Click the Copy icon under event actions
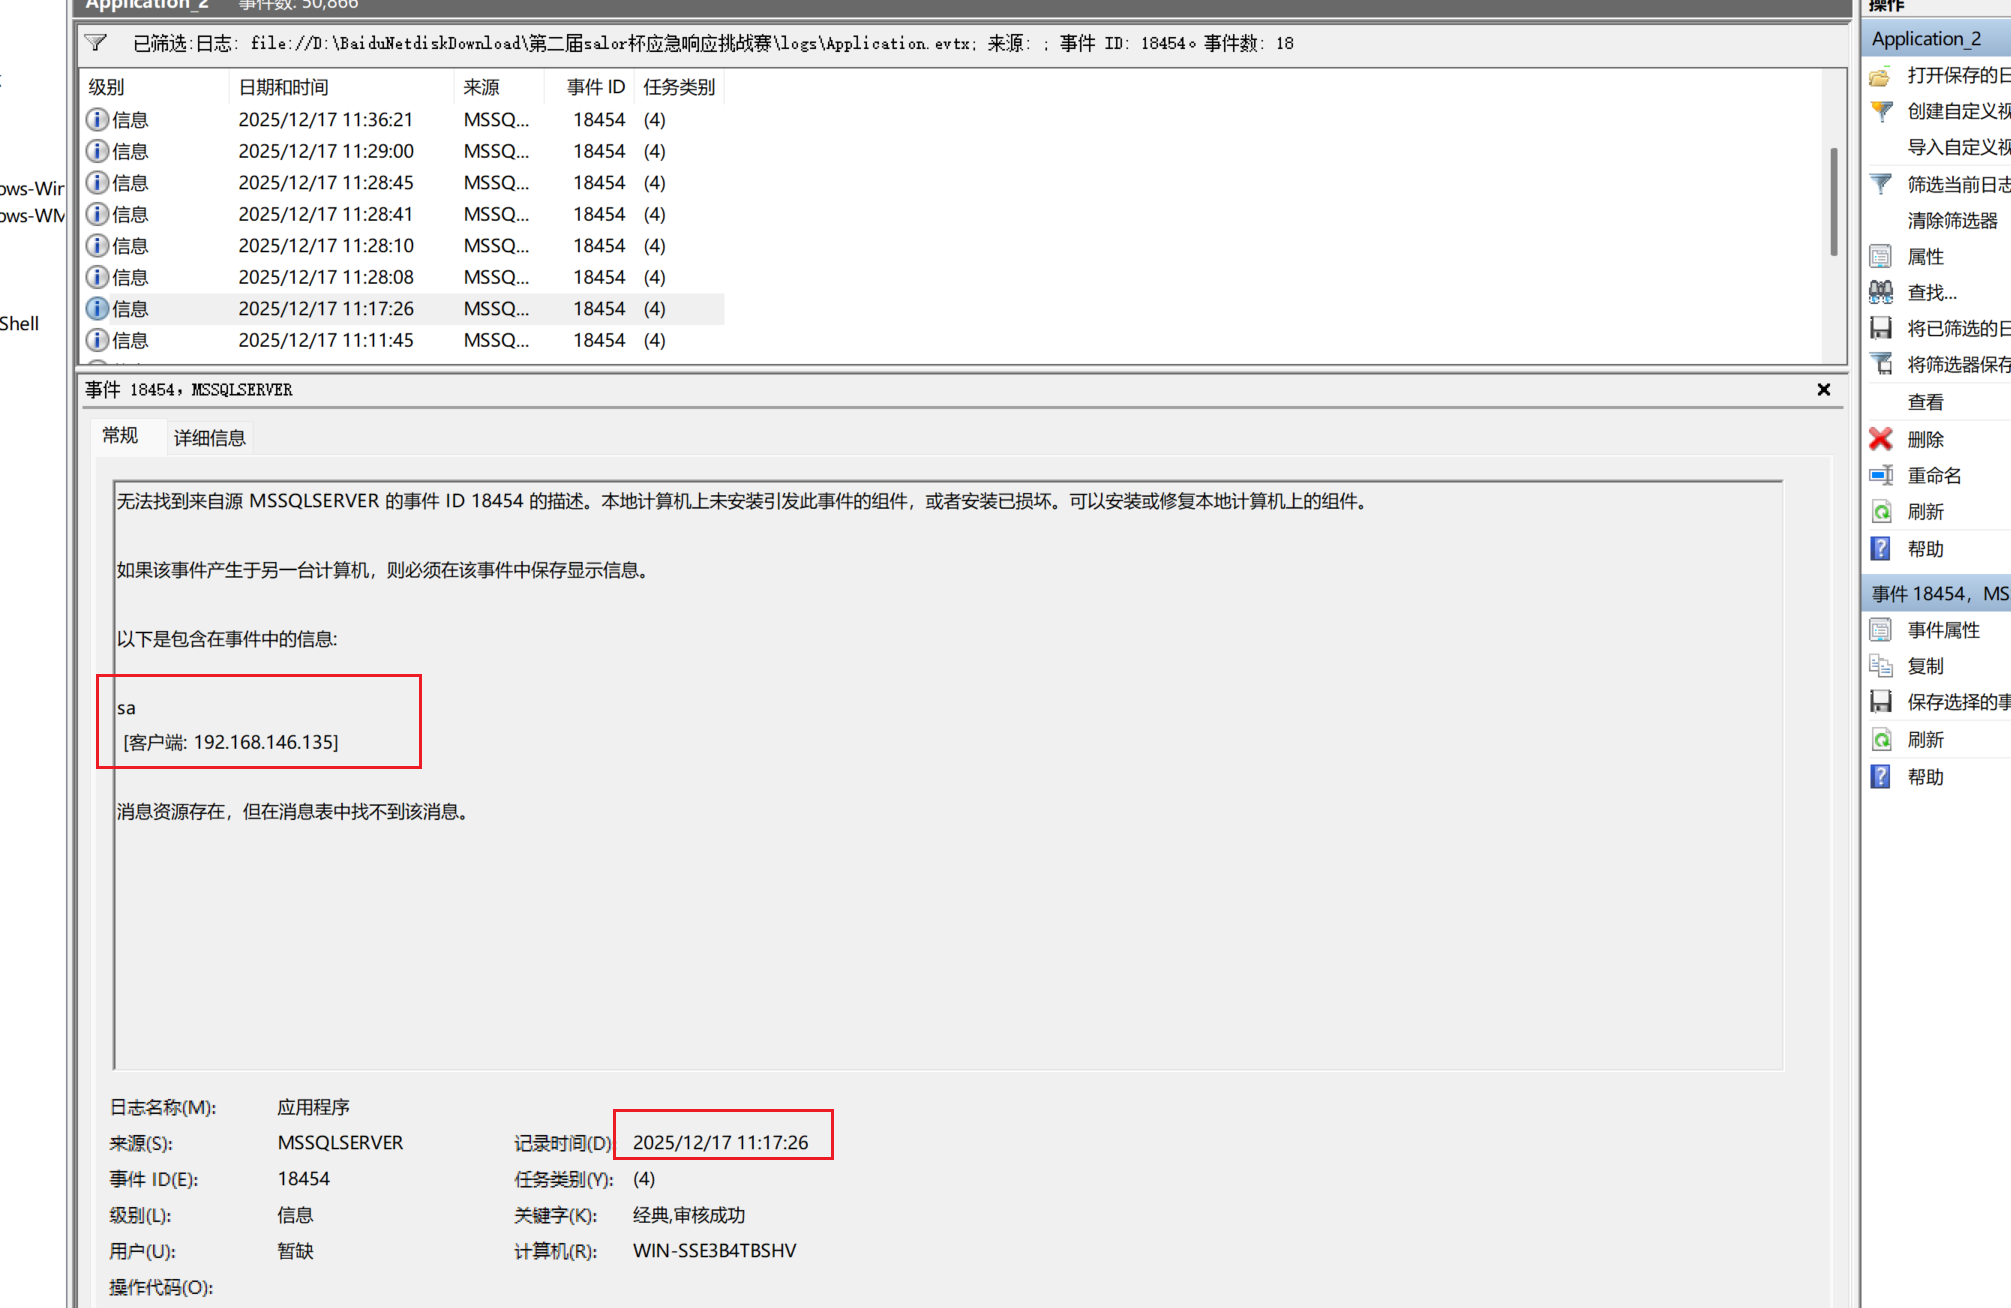 (1881, 666)
